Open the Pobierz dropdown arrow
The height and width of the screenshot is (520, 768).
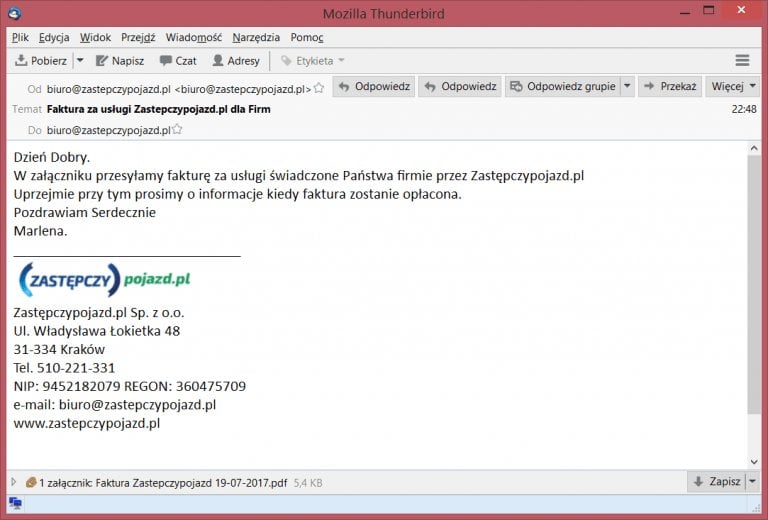pyautogui.click(x=80, y=61)
